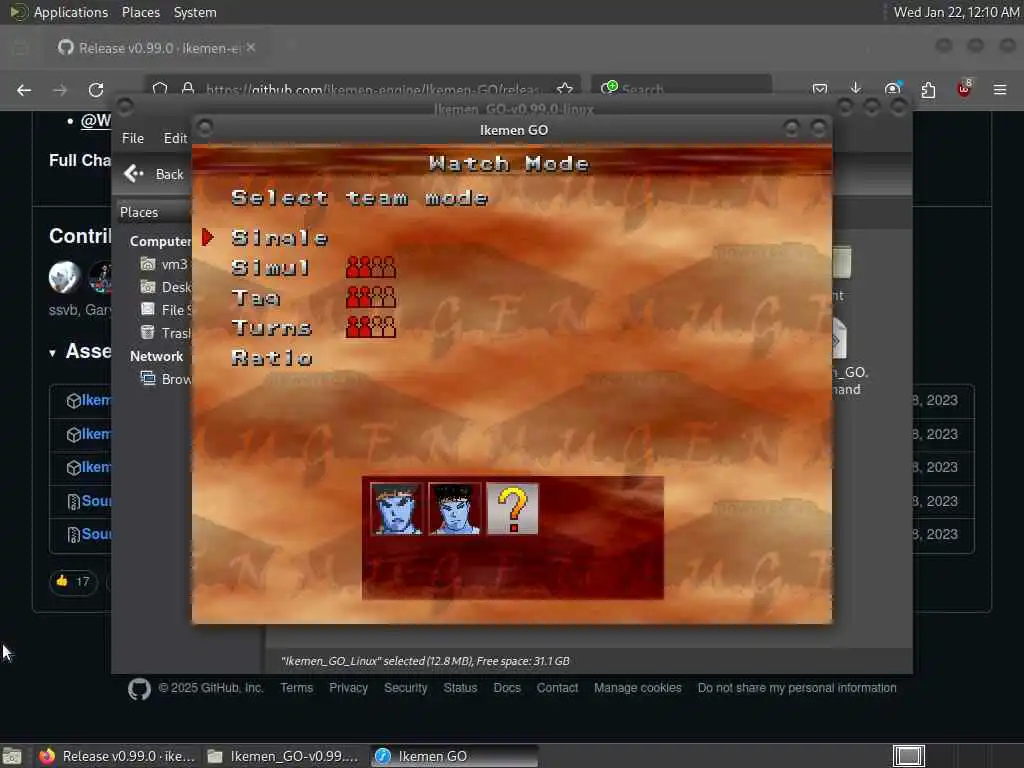The height and width of the screenshot is (768, 1024).
Task: Open vm3 home folder in sidebar
Action: pos(165,264)
